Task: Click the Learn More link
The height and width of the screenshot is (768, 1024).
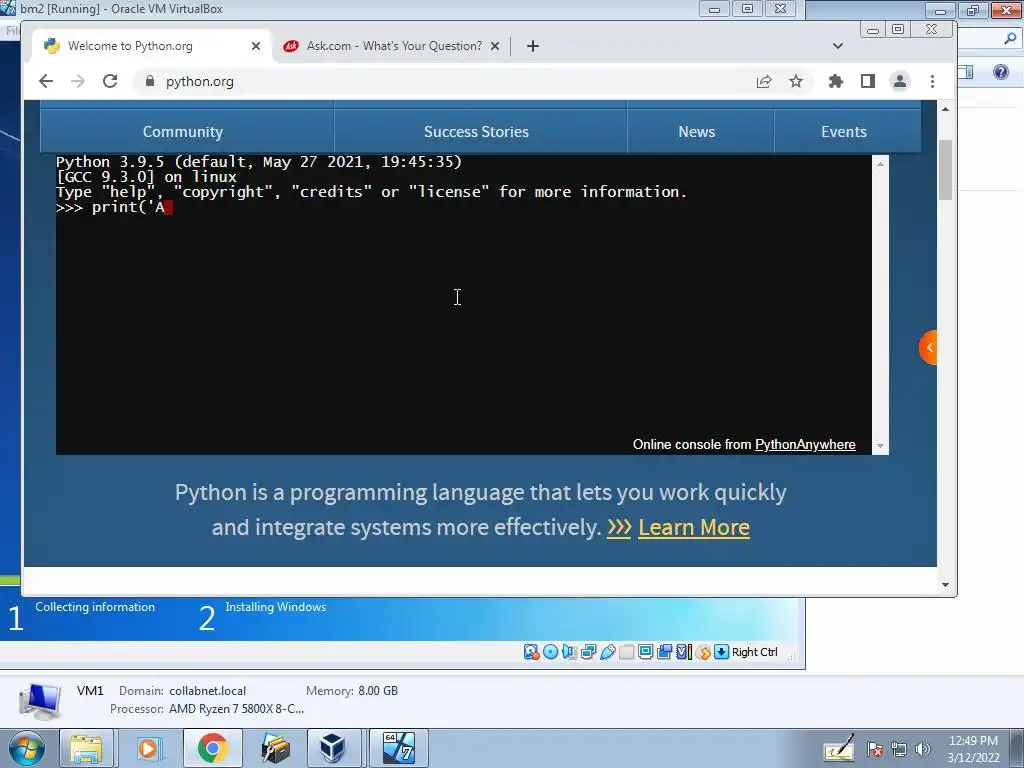Action: tap(694, 527)
